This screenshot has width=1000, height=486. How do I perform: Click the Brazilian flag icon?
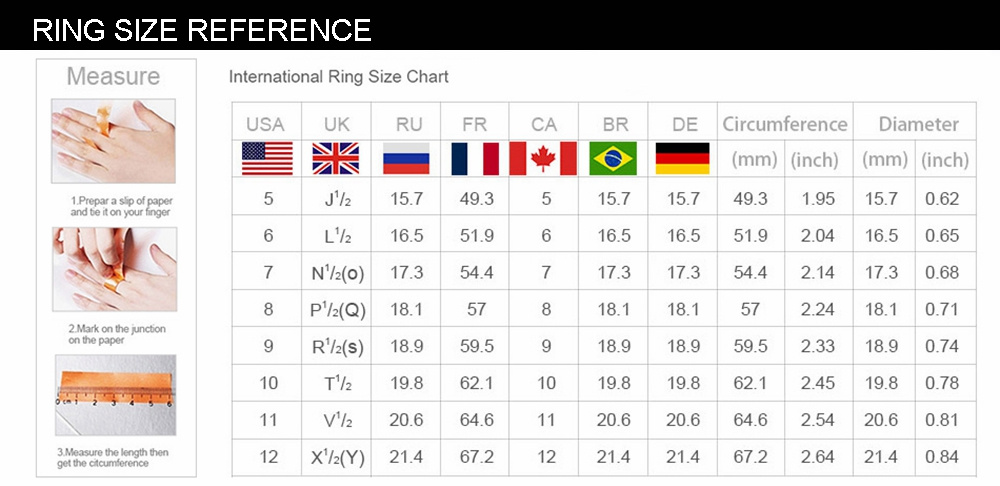pos(613,158)
